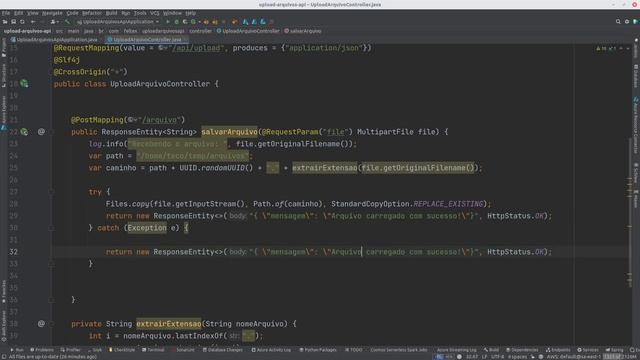Open the Run menu
This screenshot has height=360, width=640.
[x=126, y=13]
